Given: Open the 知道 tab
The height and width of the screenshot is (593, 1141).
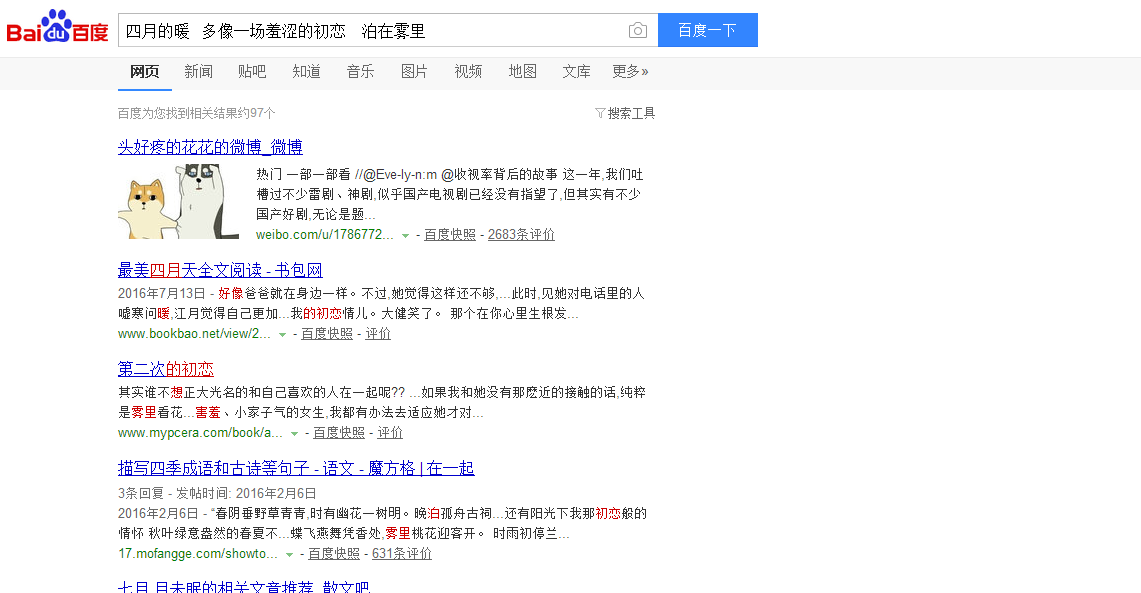Looking at the screenshot, I should (x=306, y=71).
